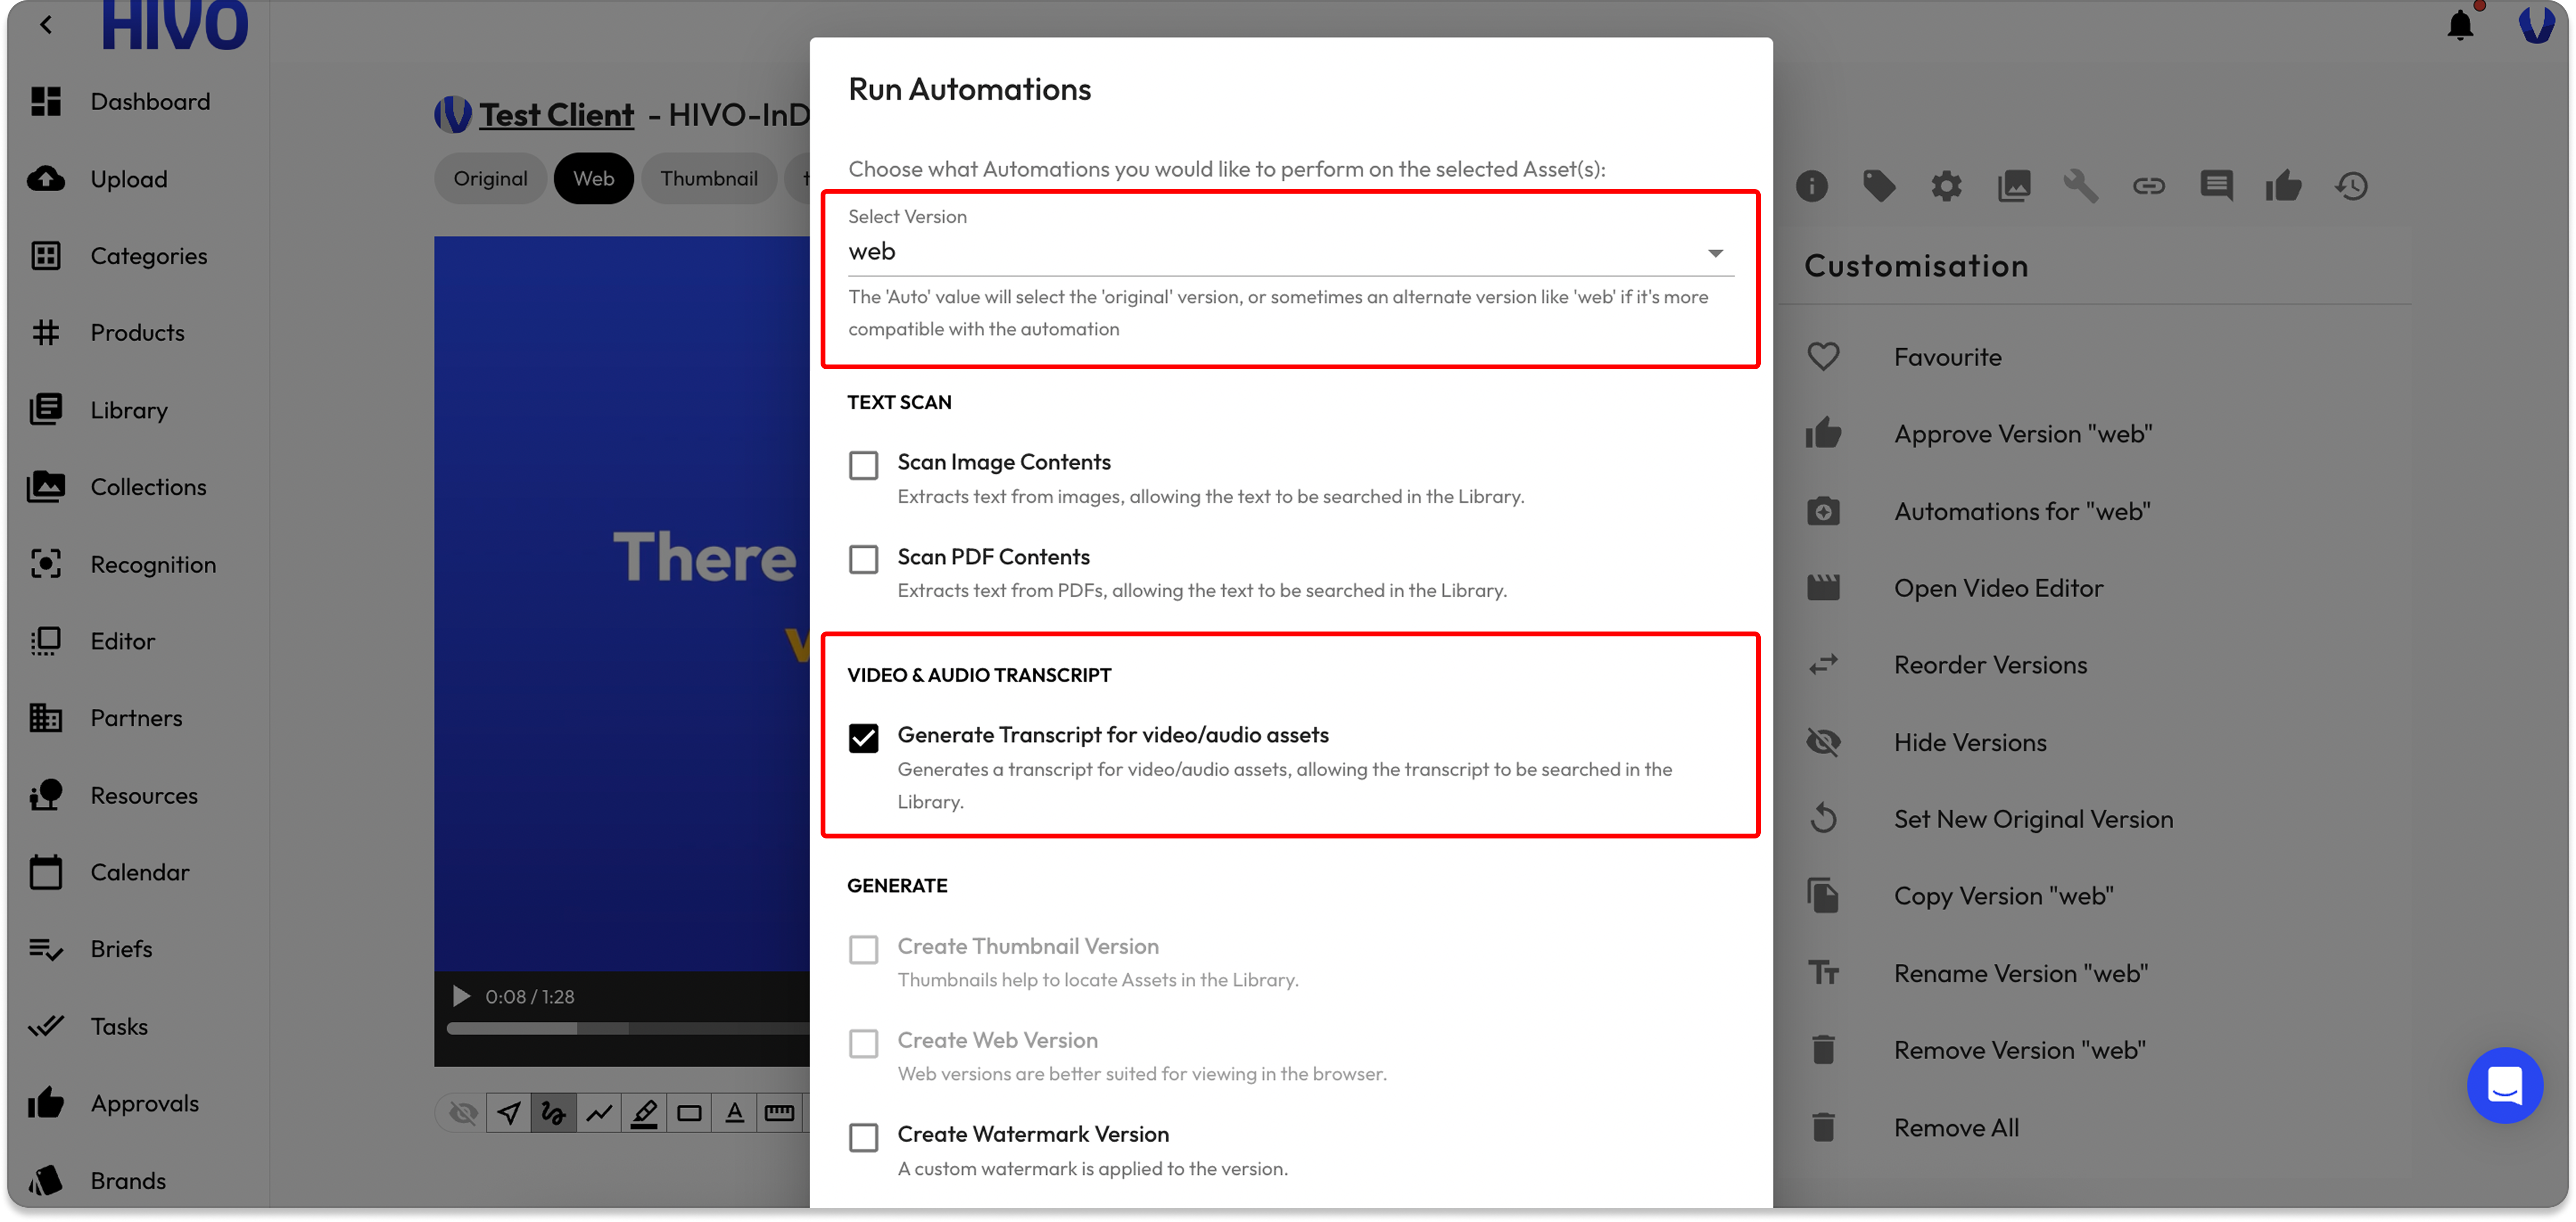2576x1222 pixels.
Task: Select the ruler measurement tool
Action: tap(779, 1113)
